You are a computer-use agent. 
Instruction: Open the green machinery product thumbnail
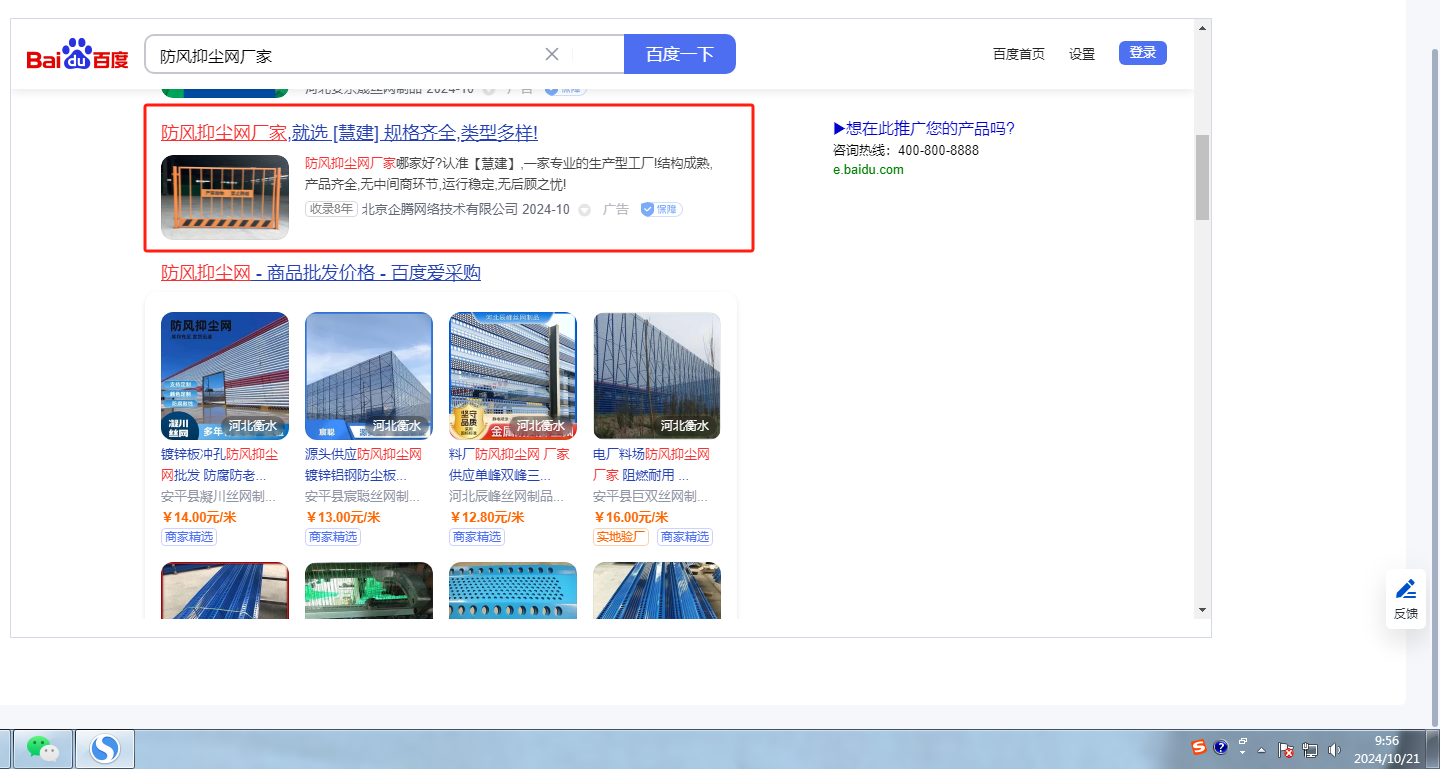(x=369, y=590)
